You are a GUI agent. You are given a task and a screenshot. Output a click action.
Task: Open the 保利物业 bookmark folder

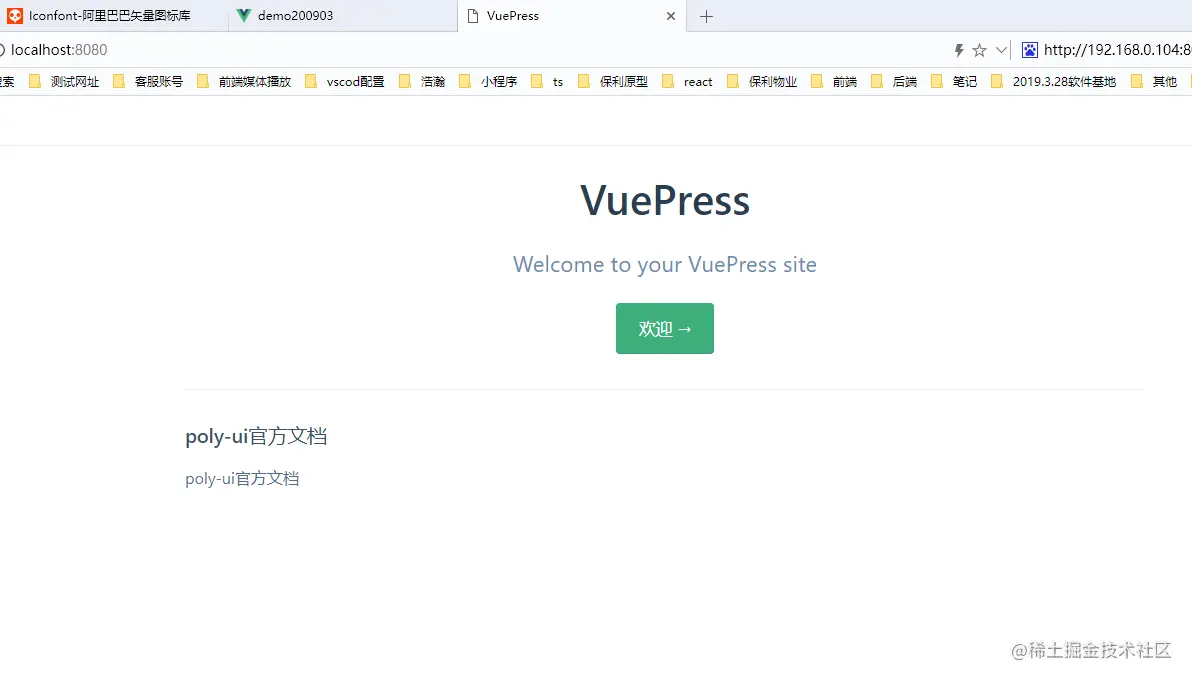point(762,81)
